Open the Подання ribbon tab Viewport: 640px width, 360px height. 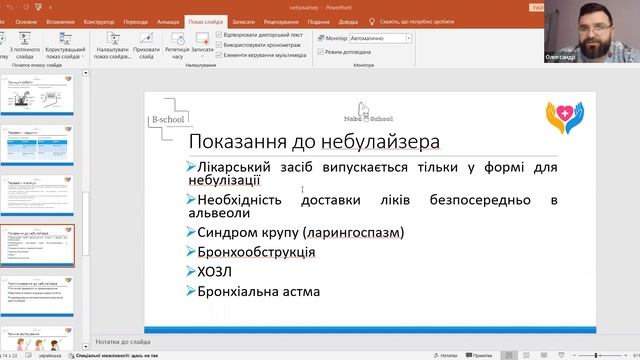318,22
